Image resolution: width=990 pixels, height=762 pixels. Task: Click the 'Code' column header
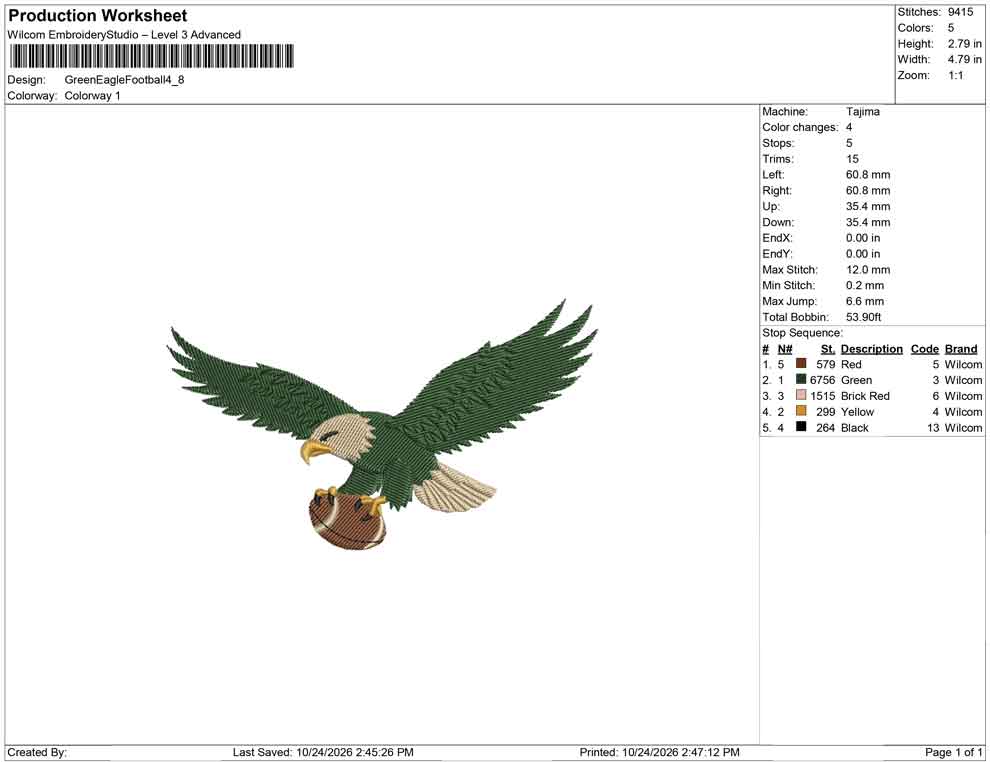pos(924,348)
